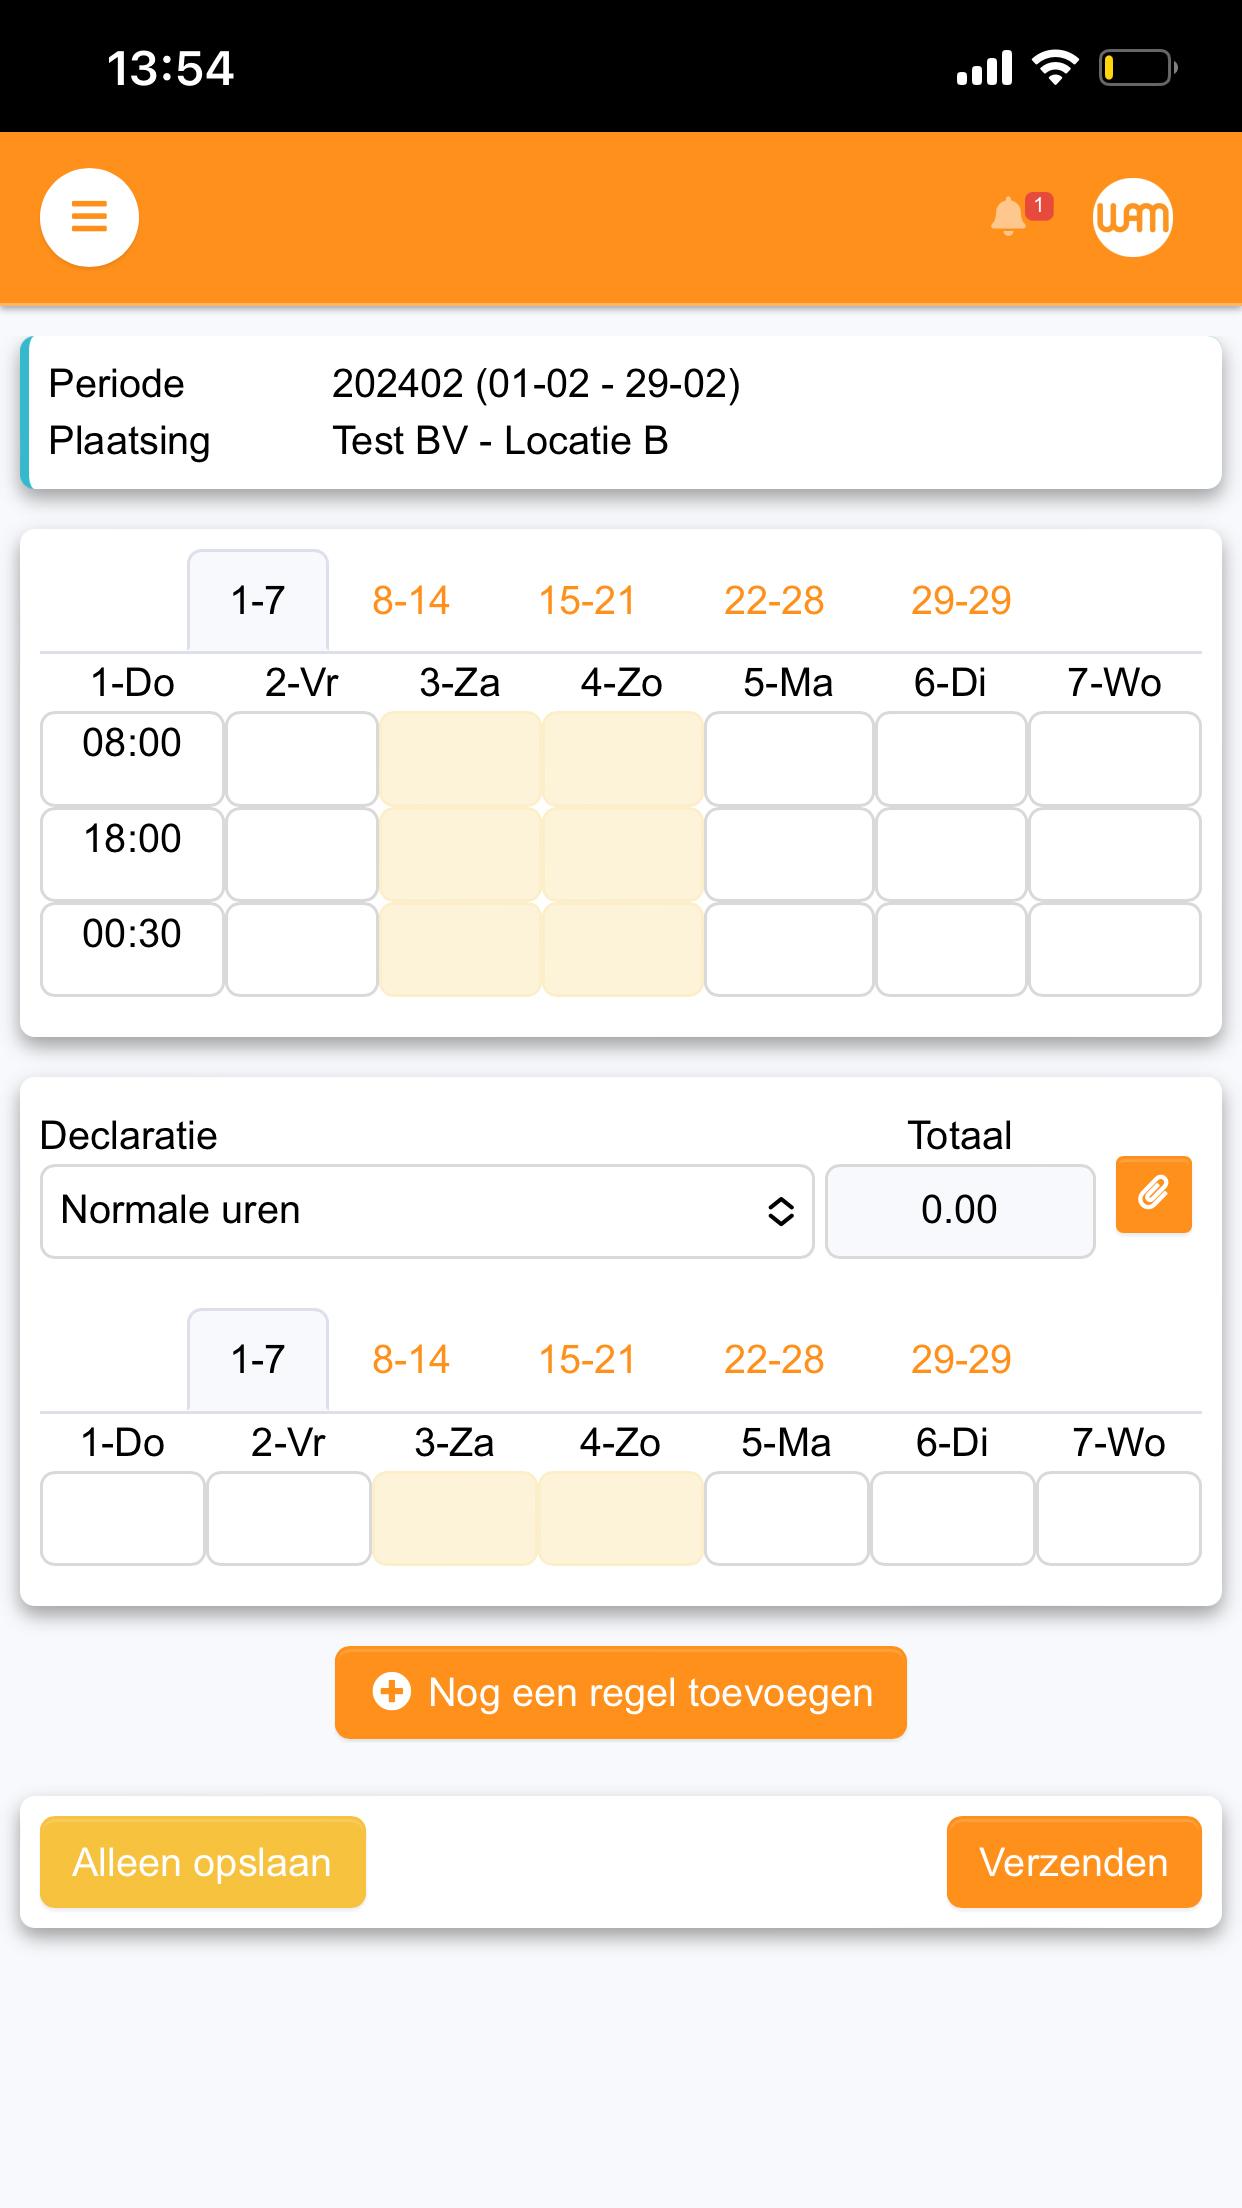Expand the Normale uren dropdown
Viewport: 1242px width, 2208px height.
(x=427, y=1210)
